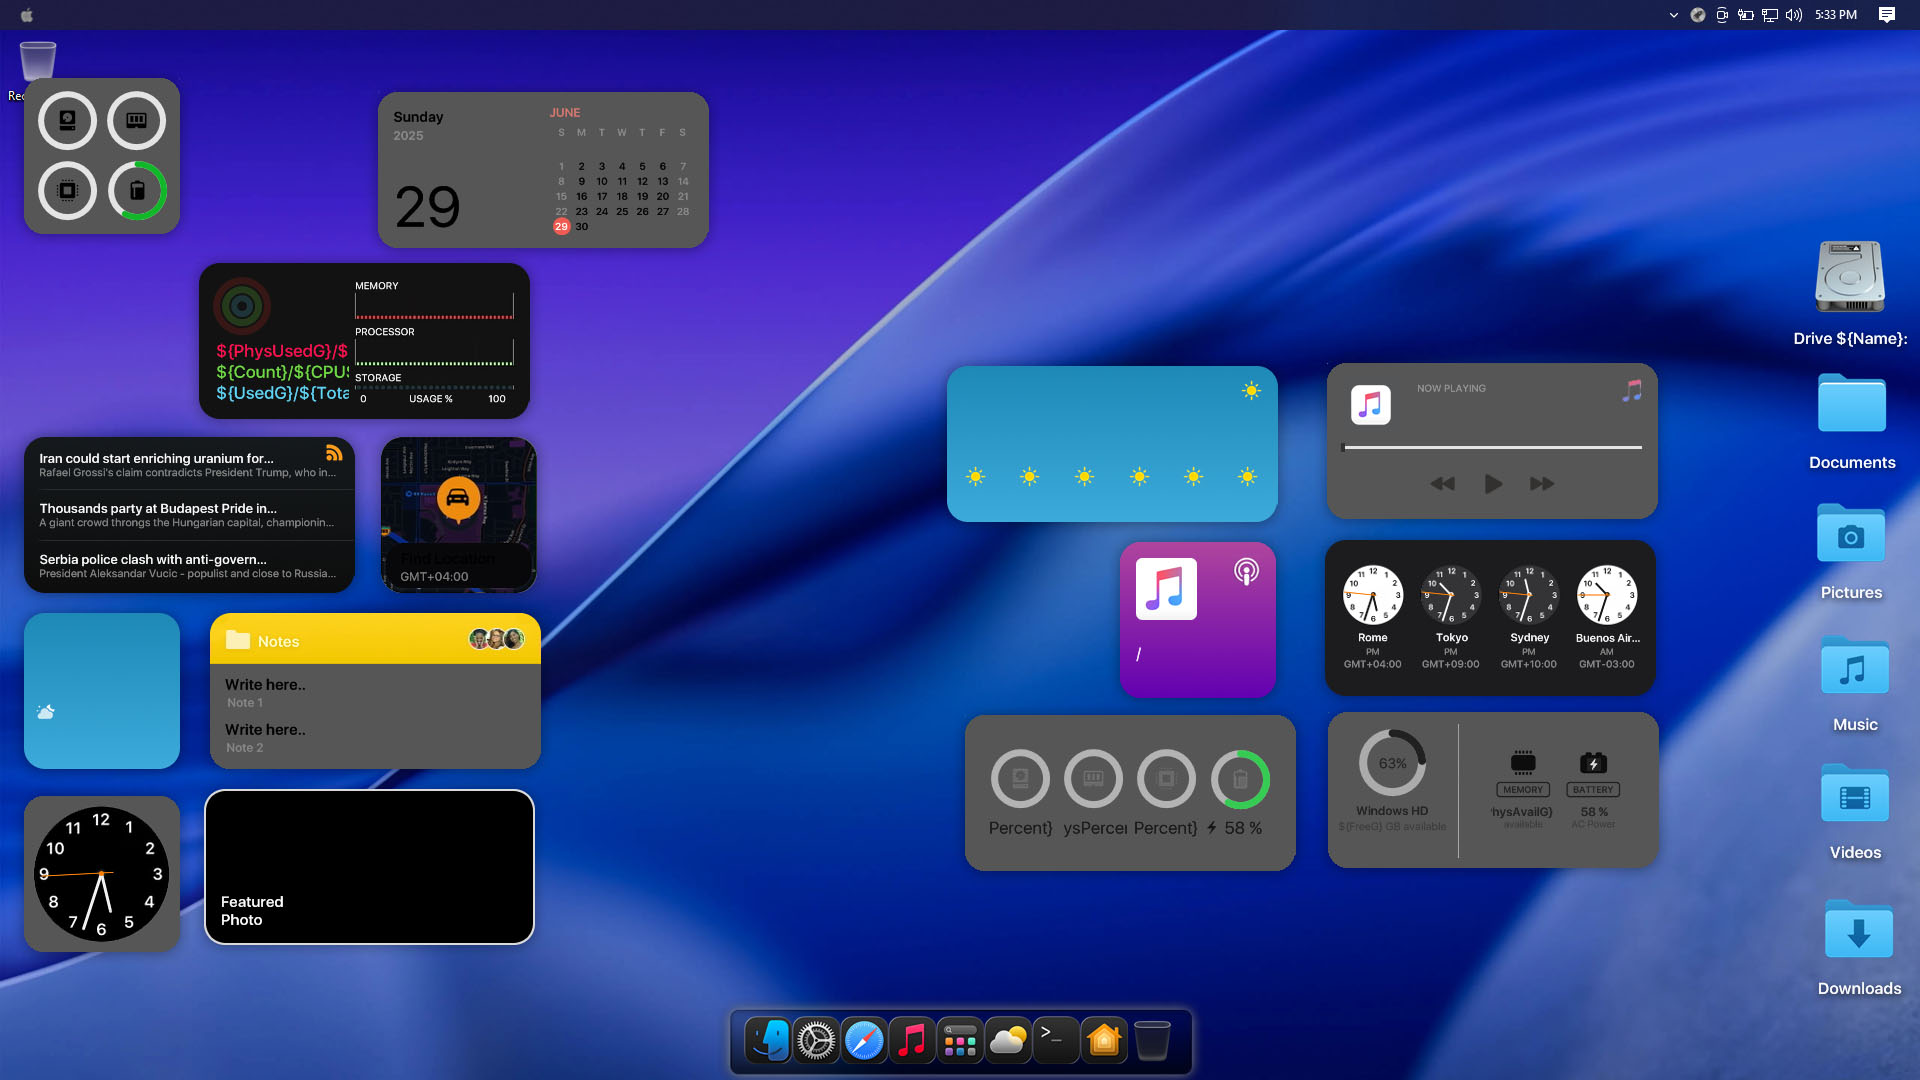Screen dimensions: 1920x1080
Task: Skip forward in Now Playing widget
Action: coord(1542,484)
